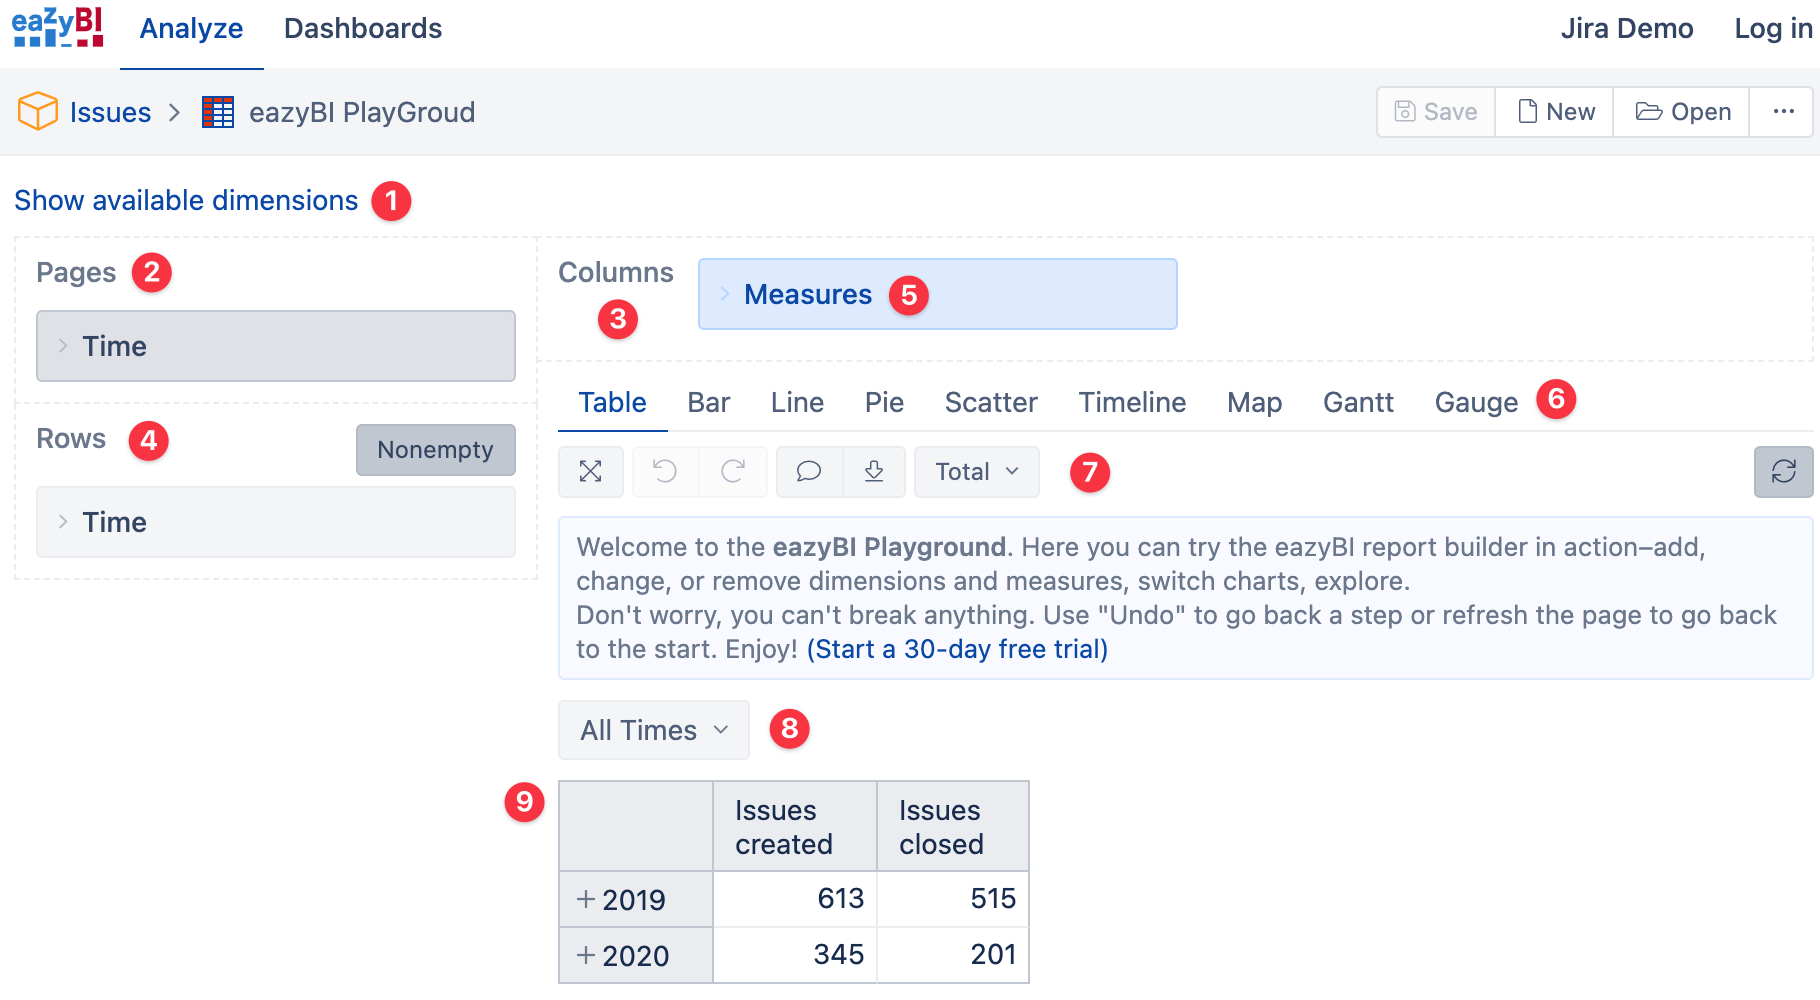1820x1000 pixels.
Task: Undo the last action
Action: pyautogui.click(x=665, y=472)
